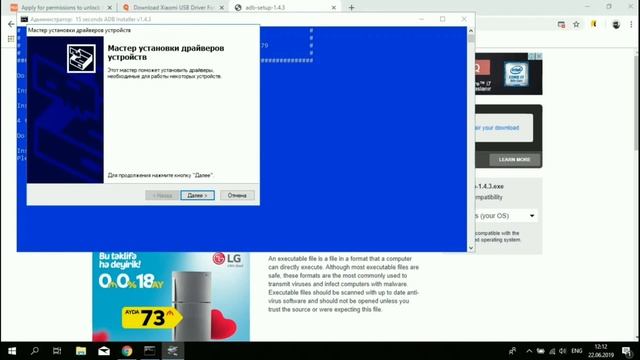This screenshot has height=360, width=640.
Task: Click the console window system icon
Action: 24,19
